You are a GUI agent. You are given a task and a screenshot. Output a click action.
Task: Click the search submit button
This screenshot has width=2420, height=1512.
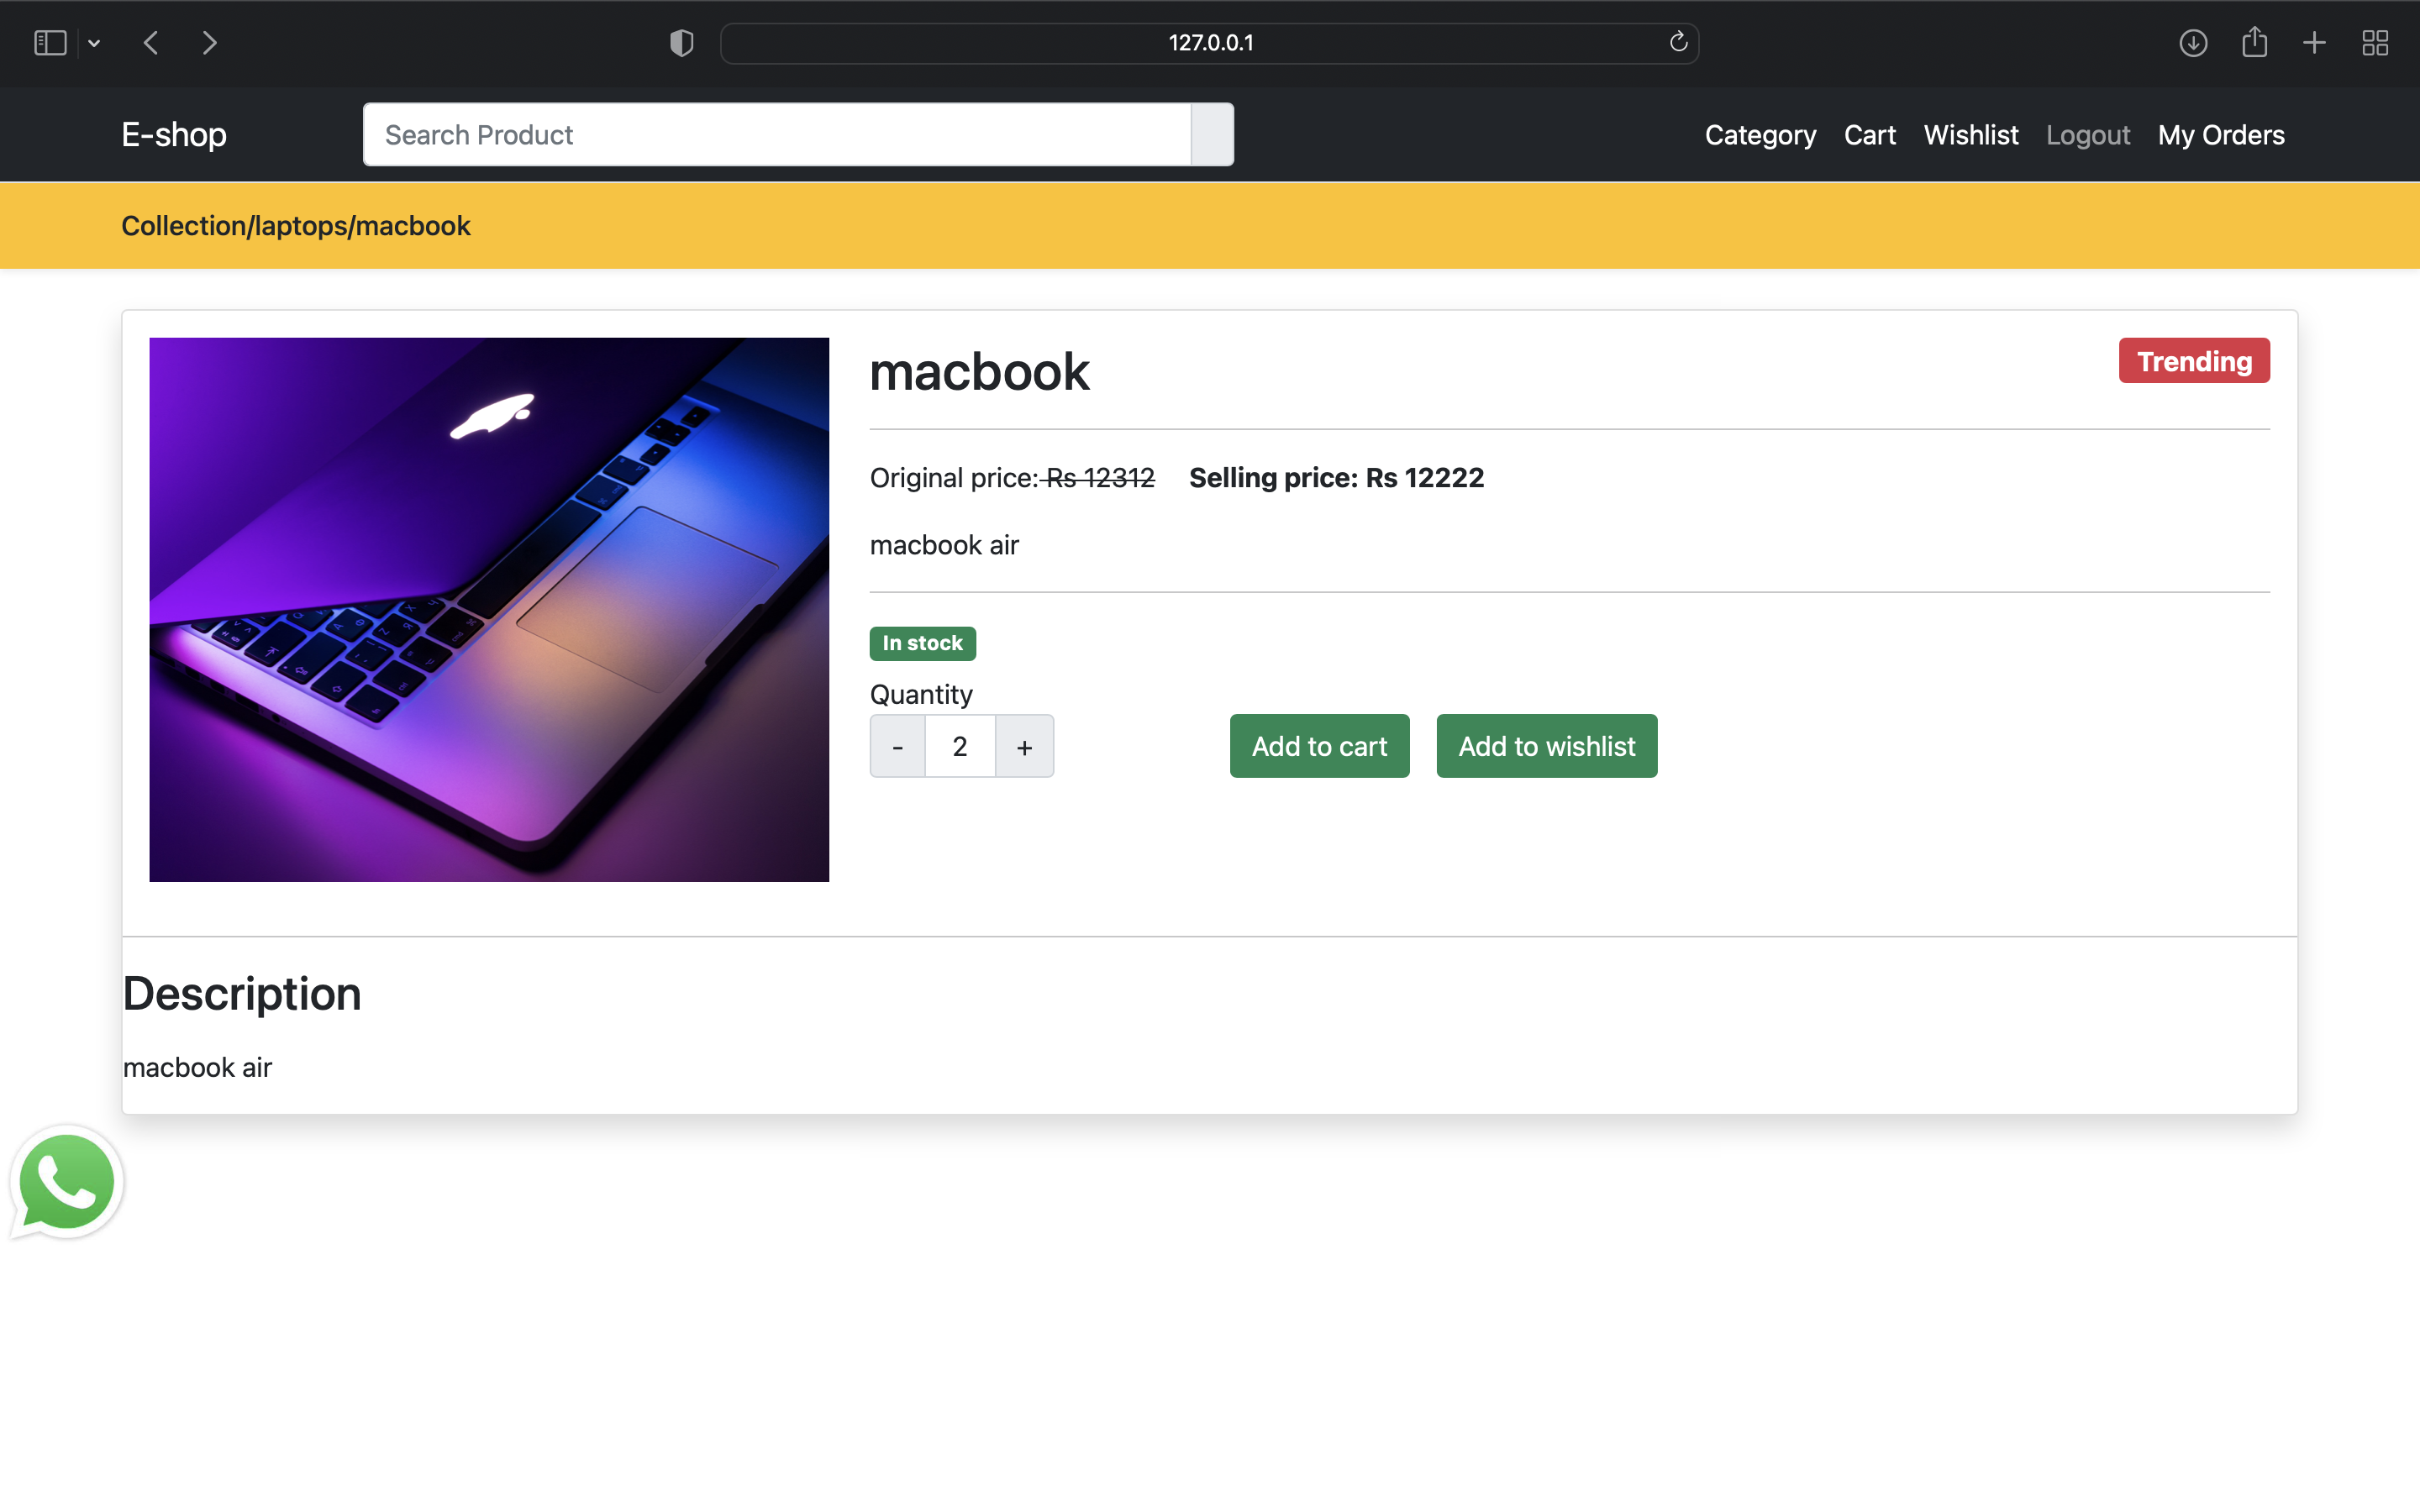(x=1212, y=135)
